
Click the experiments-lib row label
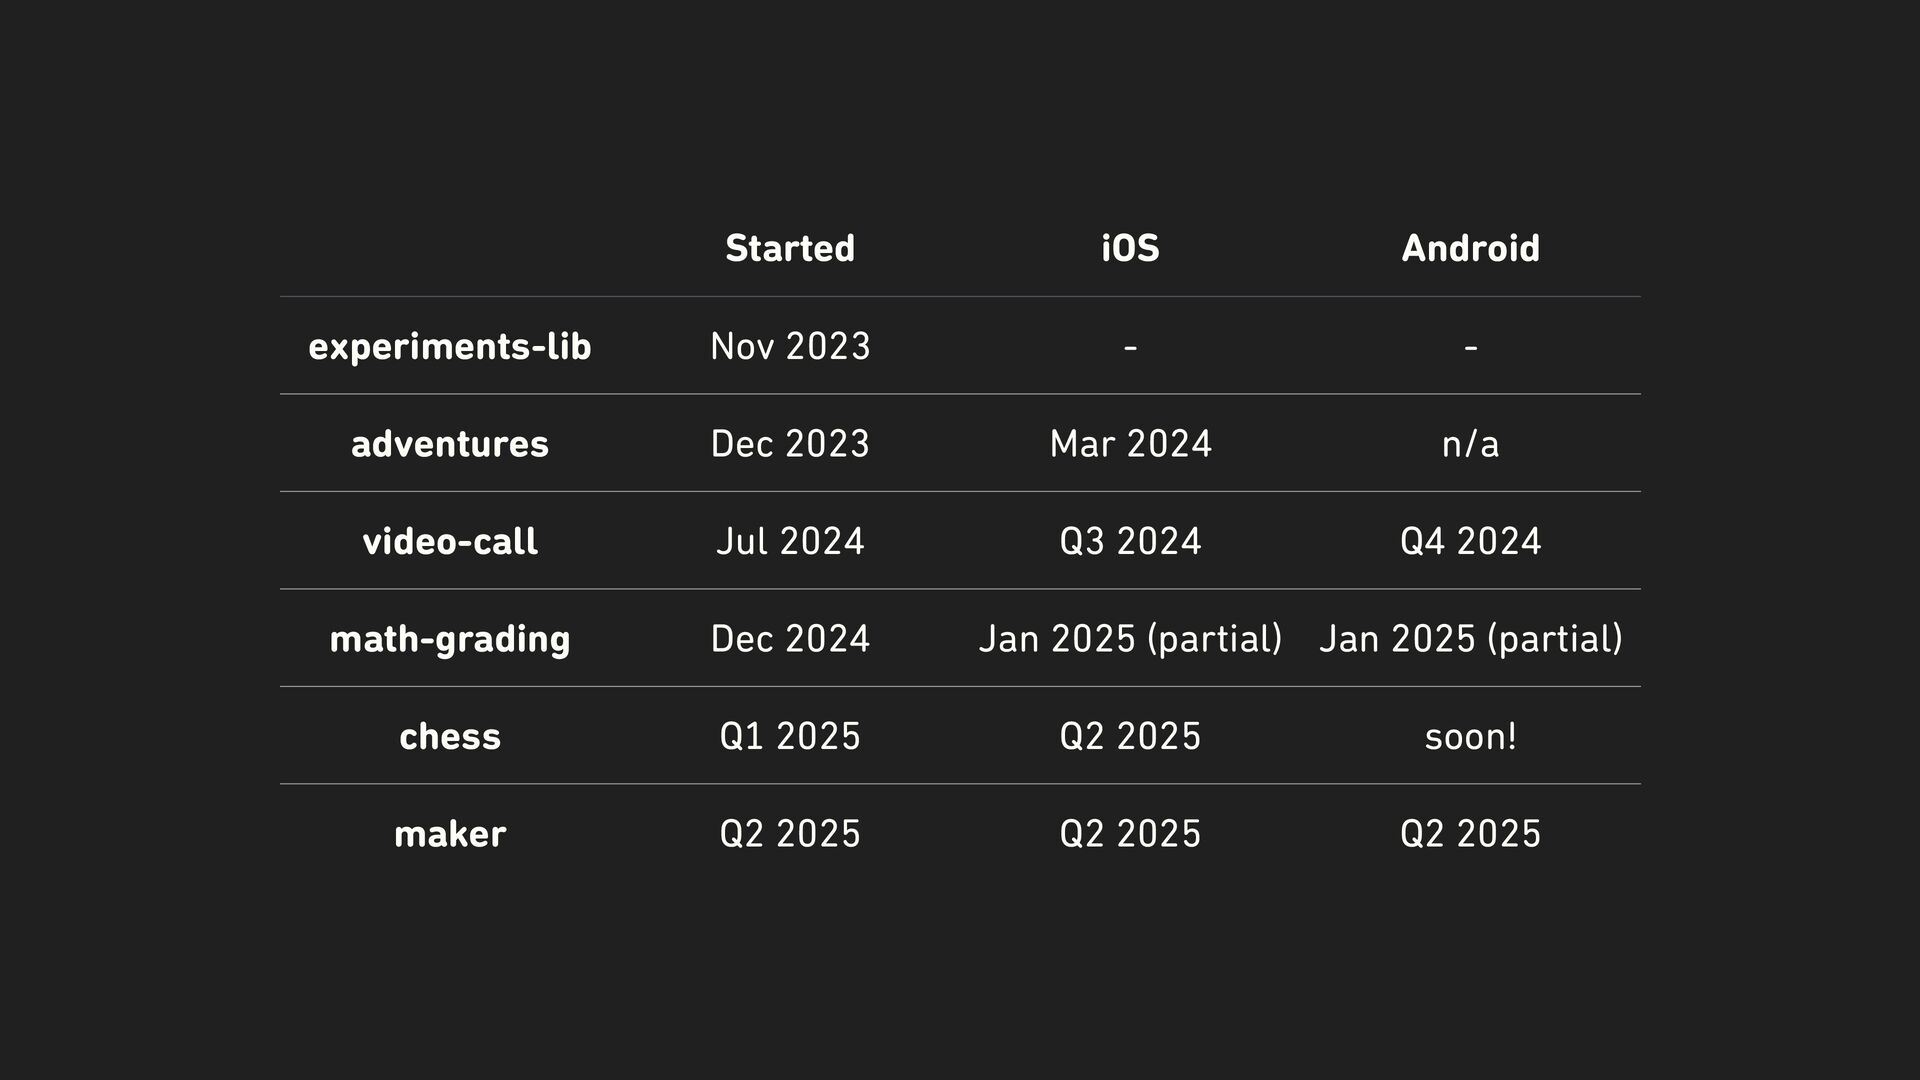(x=450, y=346)
